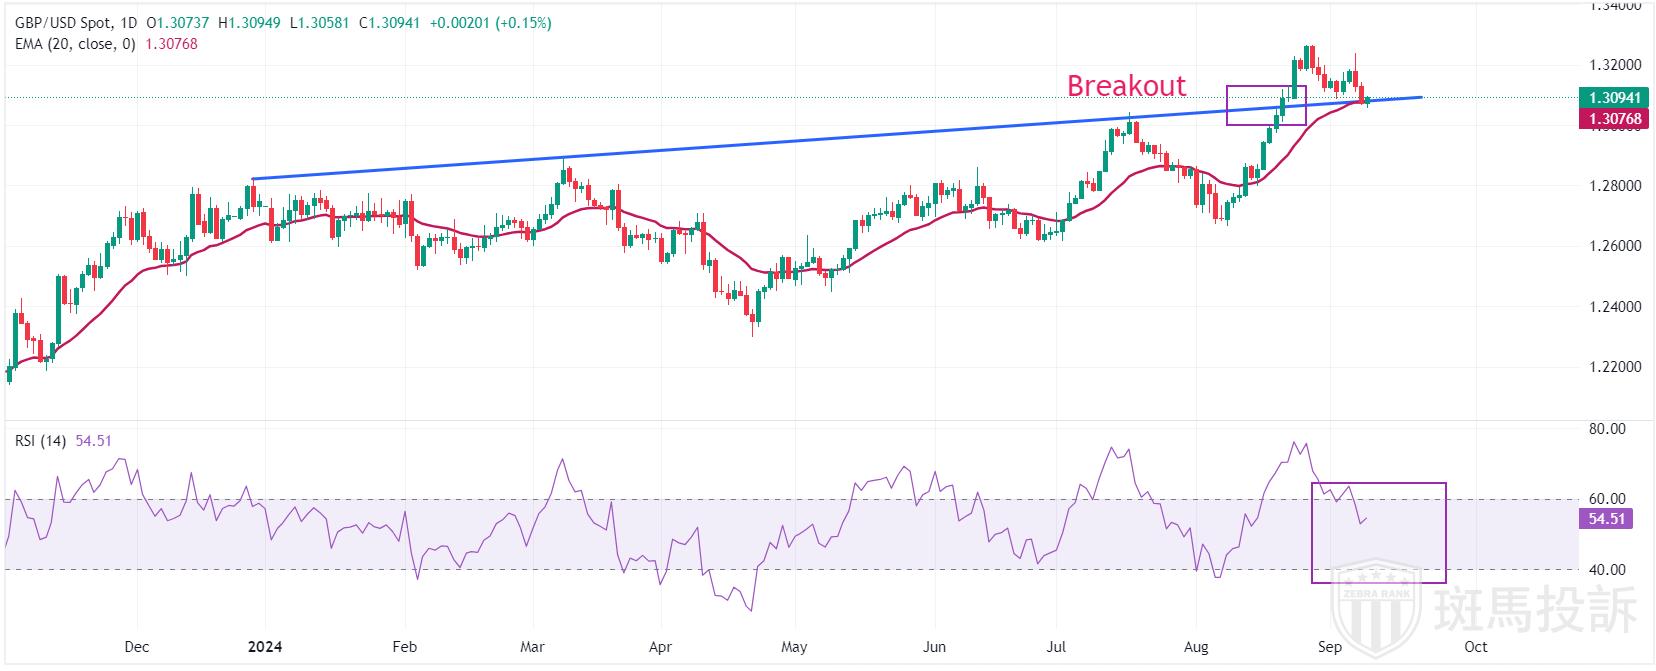Click the 斑馬投訴 watermark text
The height and width of the screenshot is (671, 1656).
tap(1535, 610)
